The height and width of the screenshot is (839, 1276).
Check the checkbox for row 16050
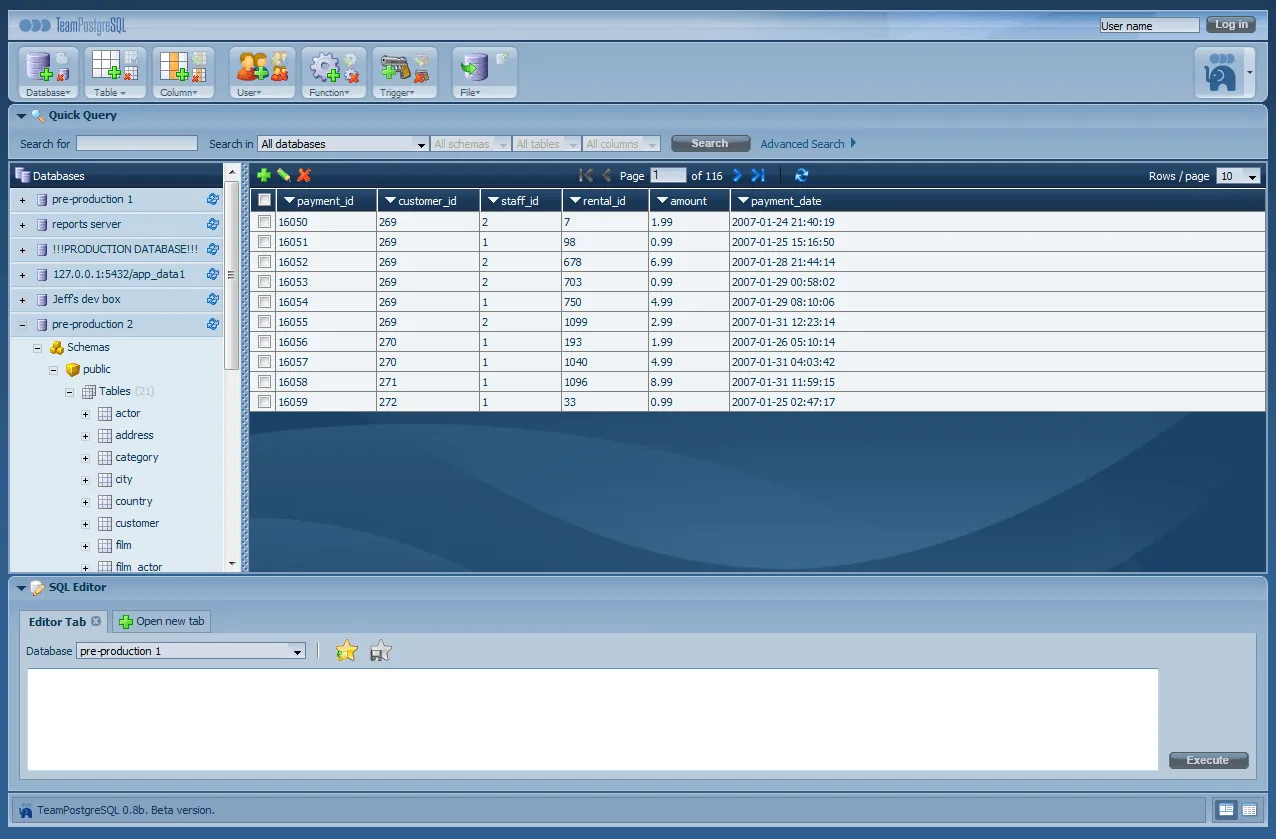coord(264,222)
